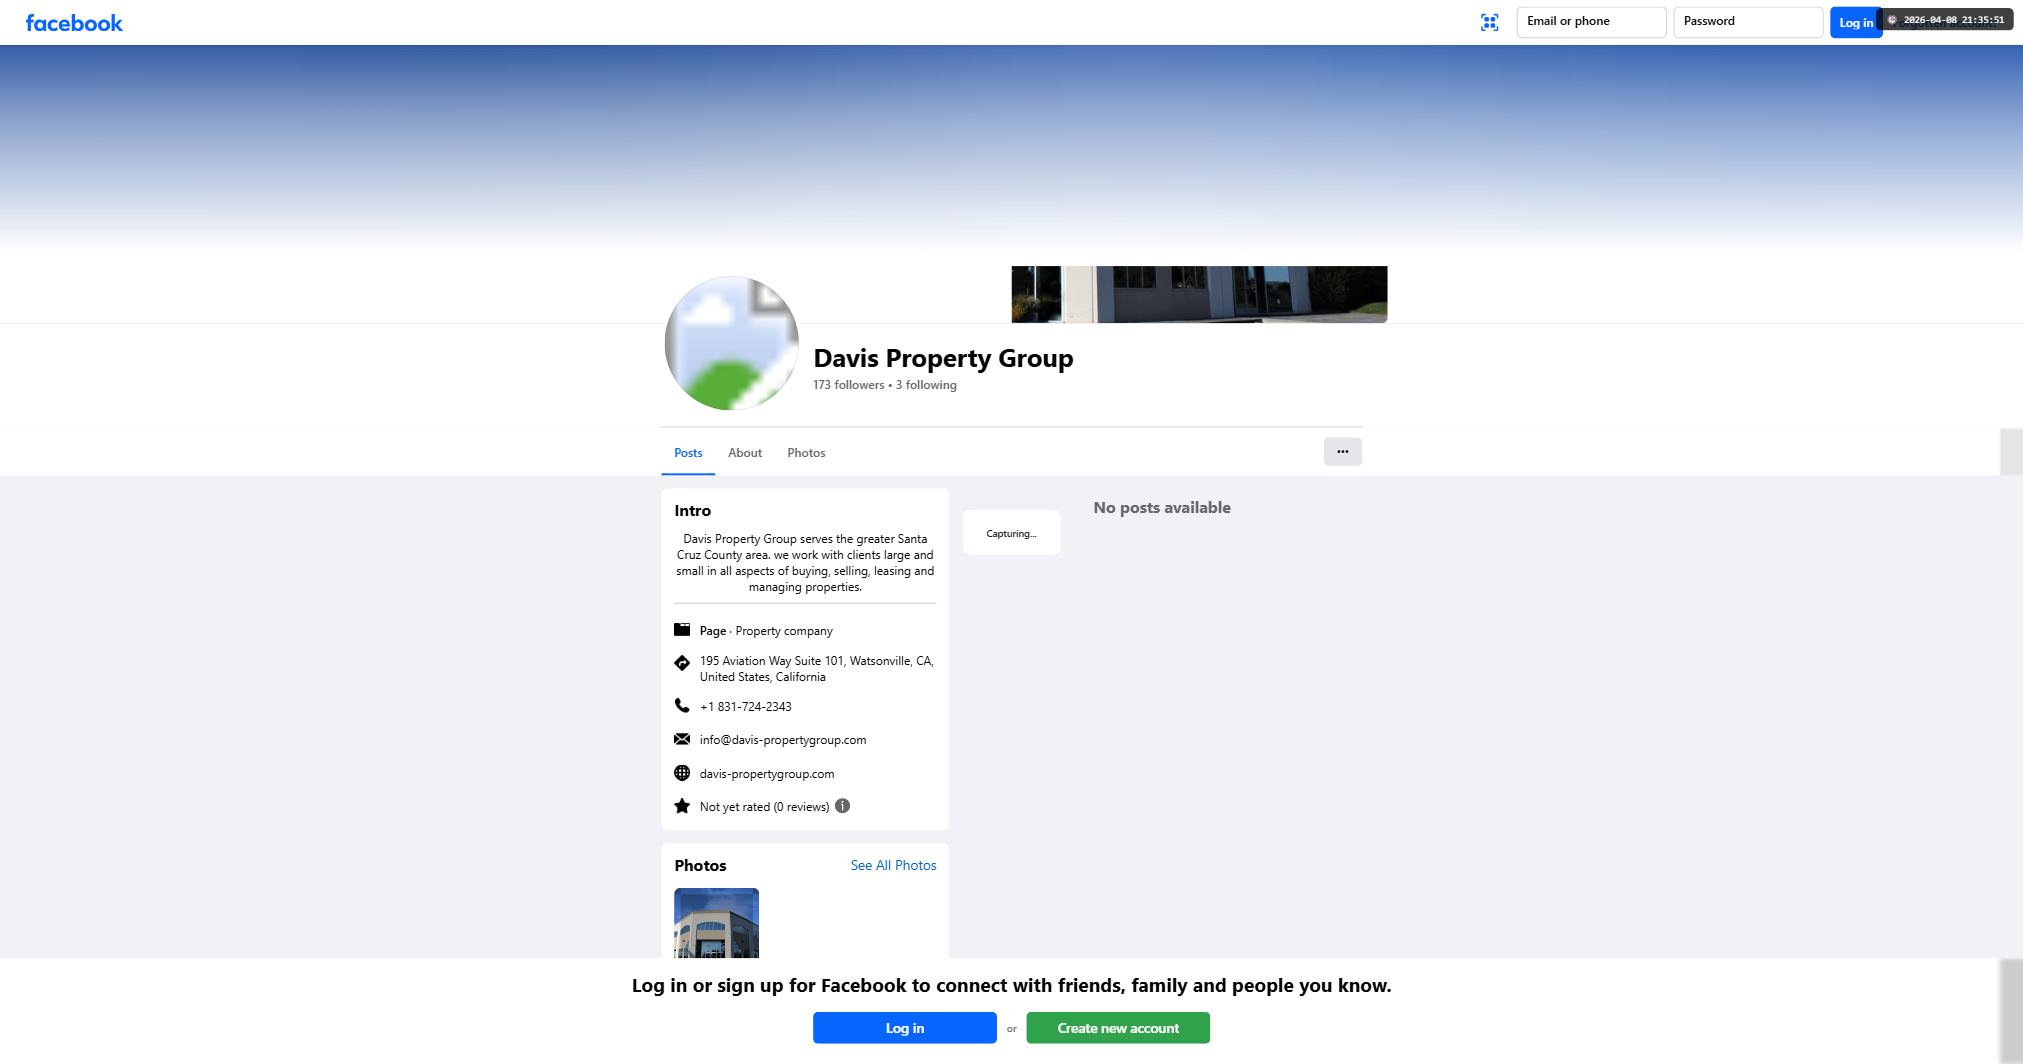Click info@davis-propertygroup.com email
This screenshot has width=2023, height=1064.
pyautogui.click(x=783, y=740)
